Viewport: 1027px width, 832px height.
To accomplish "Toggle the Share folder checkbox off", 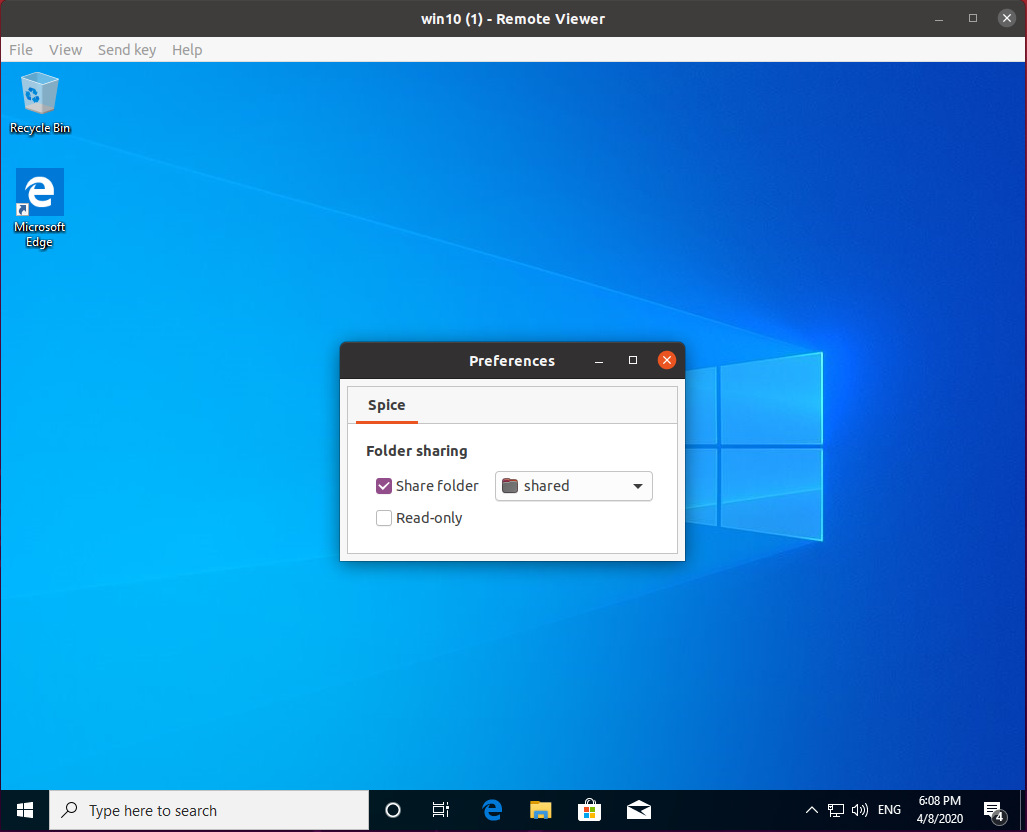I will (x=383, y=485).
